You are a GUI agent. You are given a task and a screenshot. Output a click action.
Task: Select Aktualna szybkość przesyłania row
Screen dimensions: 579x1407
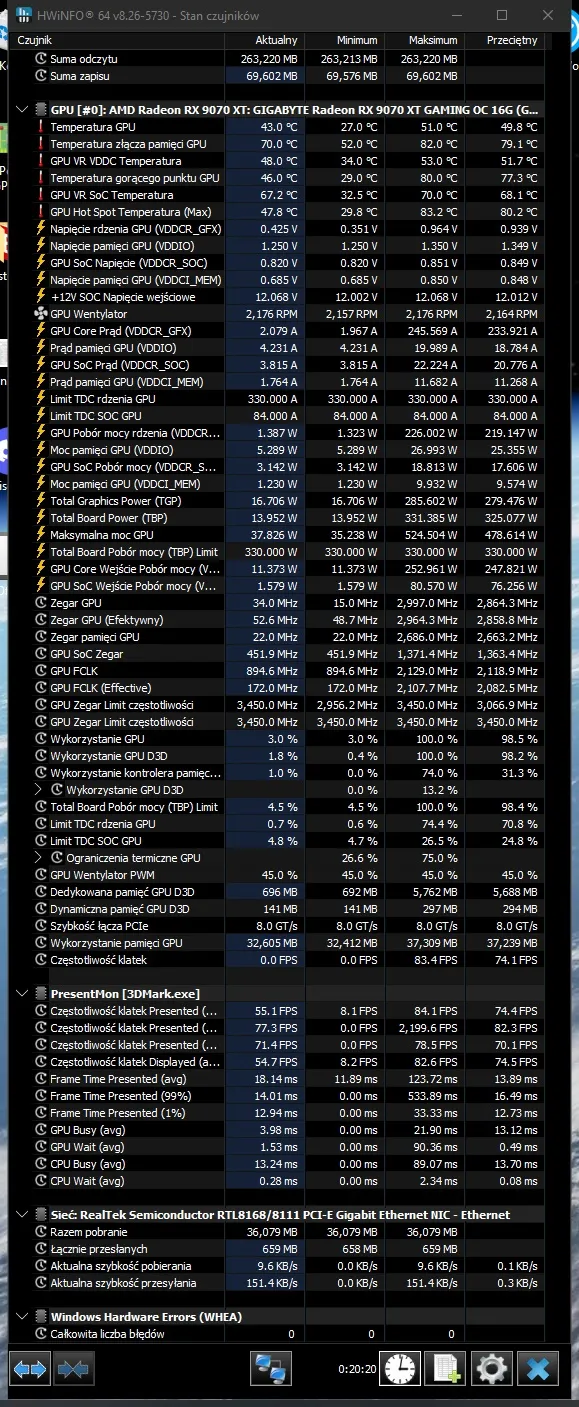click(278, 1283)
